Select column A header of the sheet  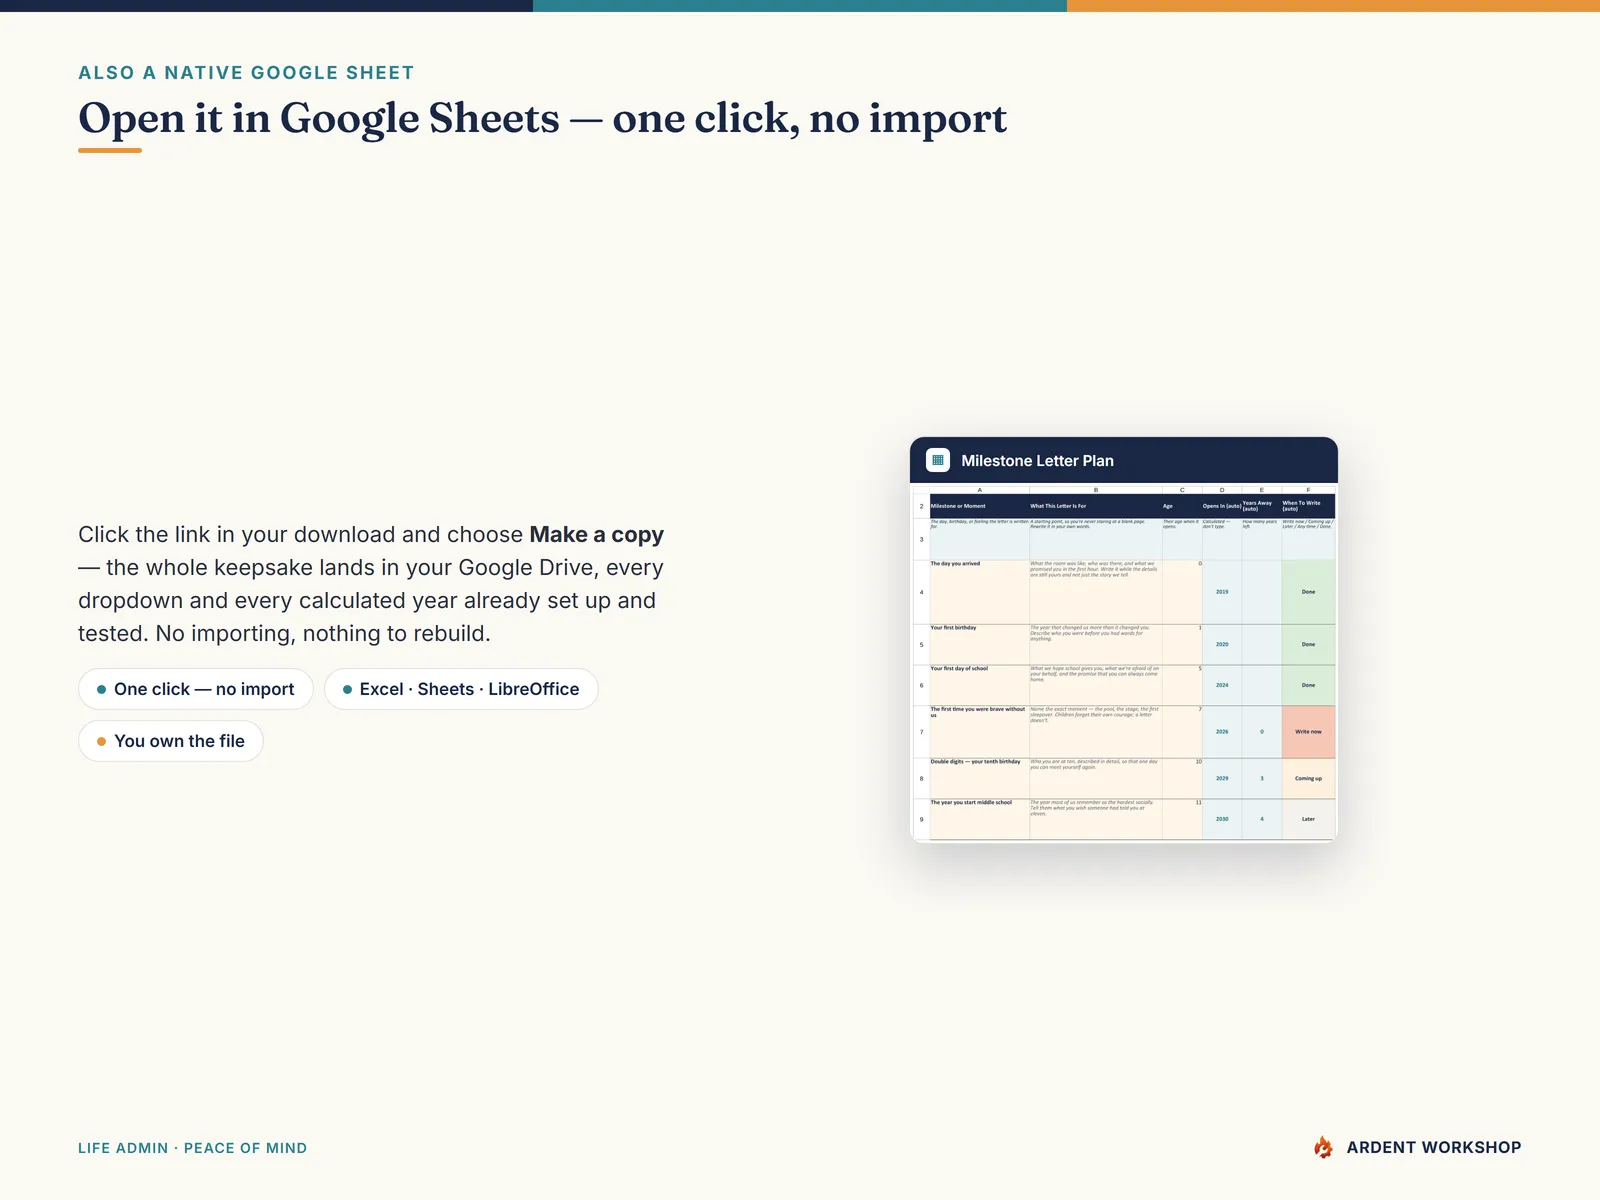(x=979, y=490)
